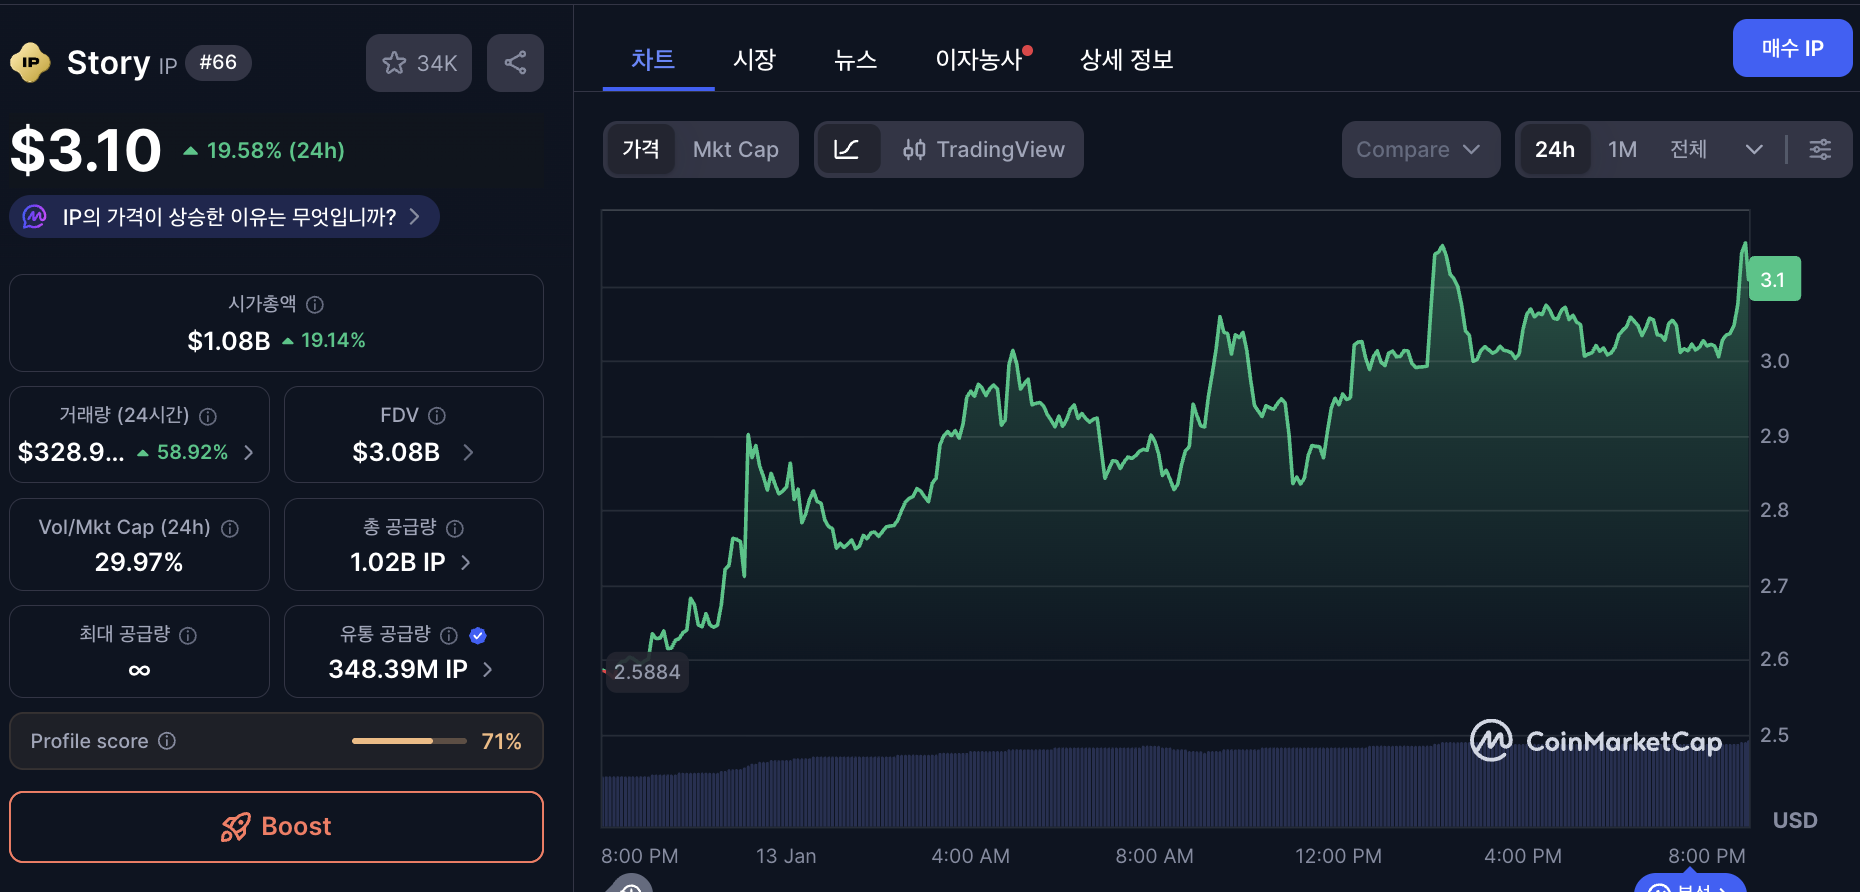Click the 29.97% Vol/Mkt Cap value
The image size is (1860, 892).
pos(139,562)
